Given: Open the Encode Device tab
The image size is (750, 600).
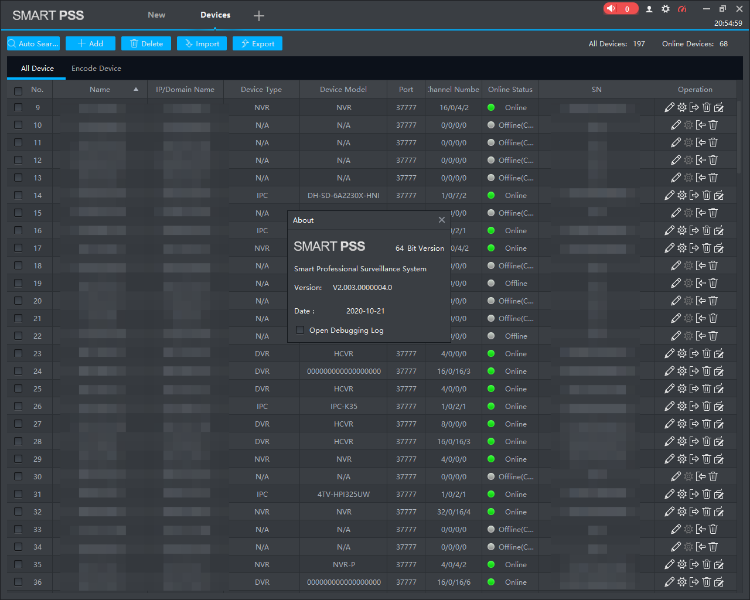Looking at the screenshot, I should (96, 68).
